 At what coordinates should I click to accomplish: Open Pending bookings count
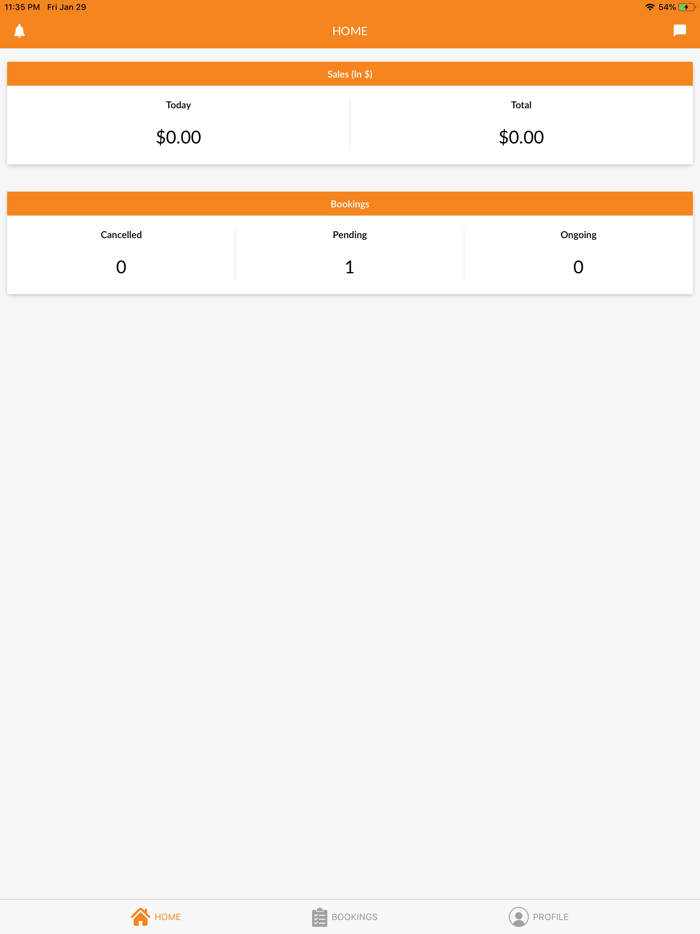point(349,267)
